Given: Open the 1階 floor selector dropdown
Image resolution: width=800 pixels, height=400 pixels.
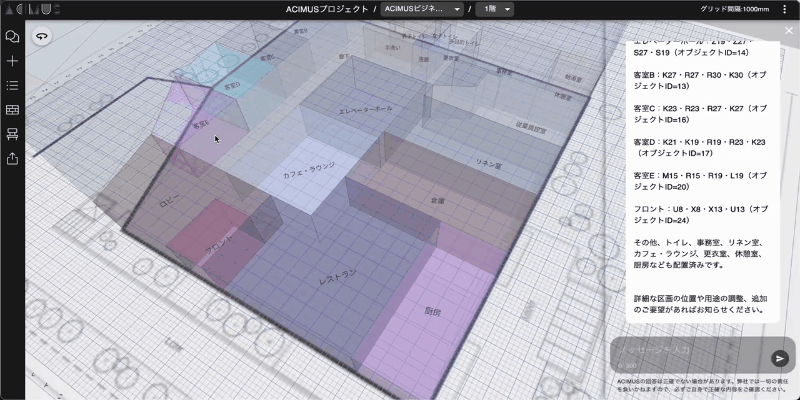Looking at the screenshot, I should (x=495, y=9).
